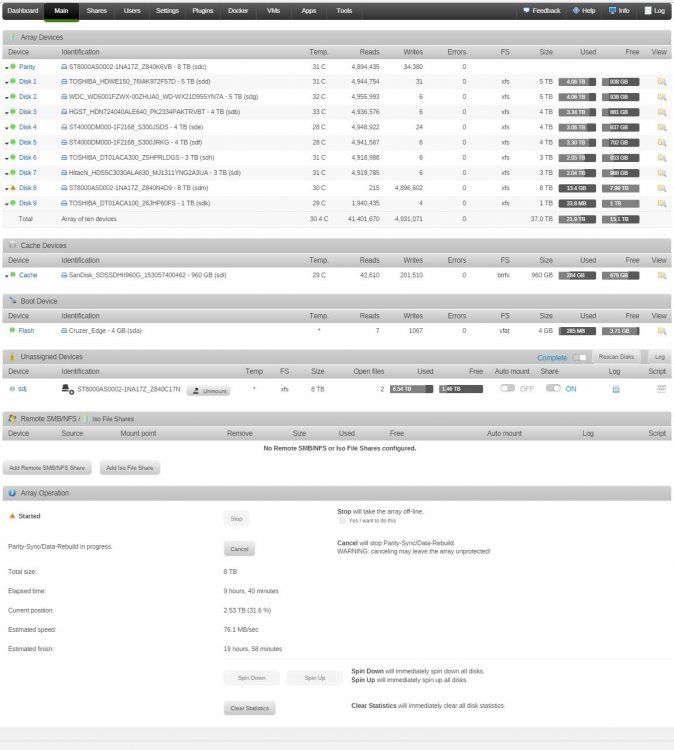Image resolution: width=674 pixels, height=750 pixels.
Task: Click the Cruzer_Edge drive icon
Action: pyautogui.click(x=64, y=331)
